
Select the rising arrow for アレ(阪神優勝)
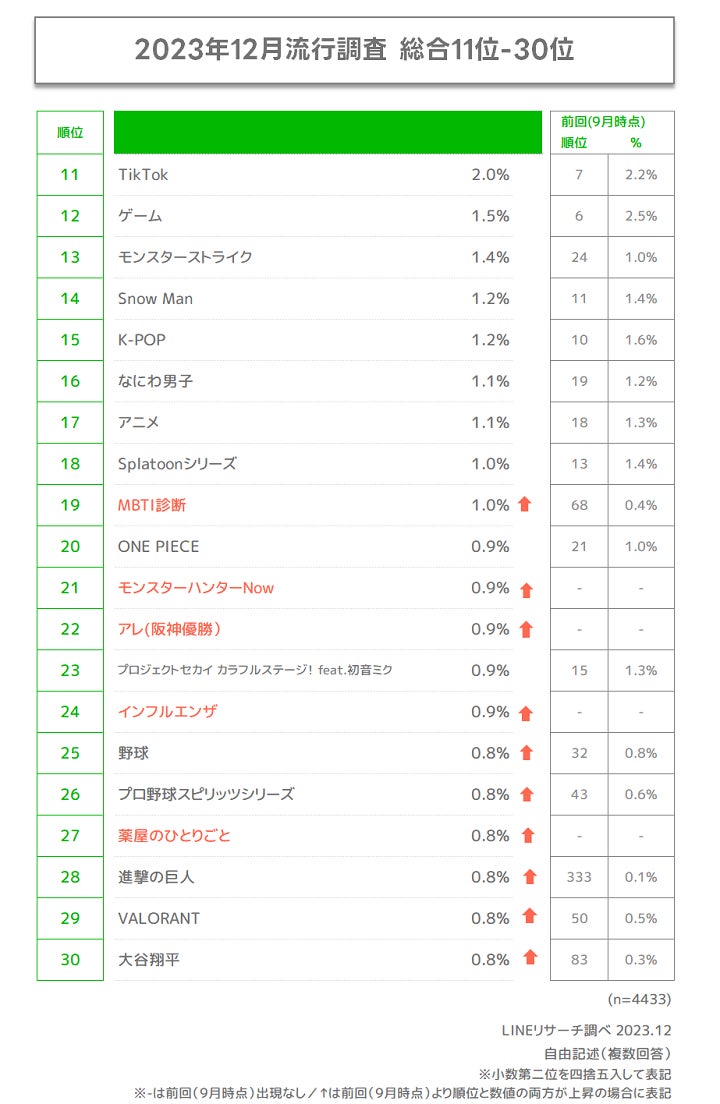point(526,630)
